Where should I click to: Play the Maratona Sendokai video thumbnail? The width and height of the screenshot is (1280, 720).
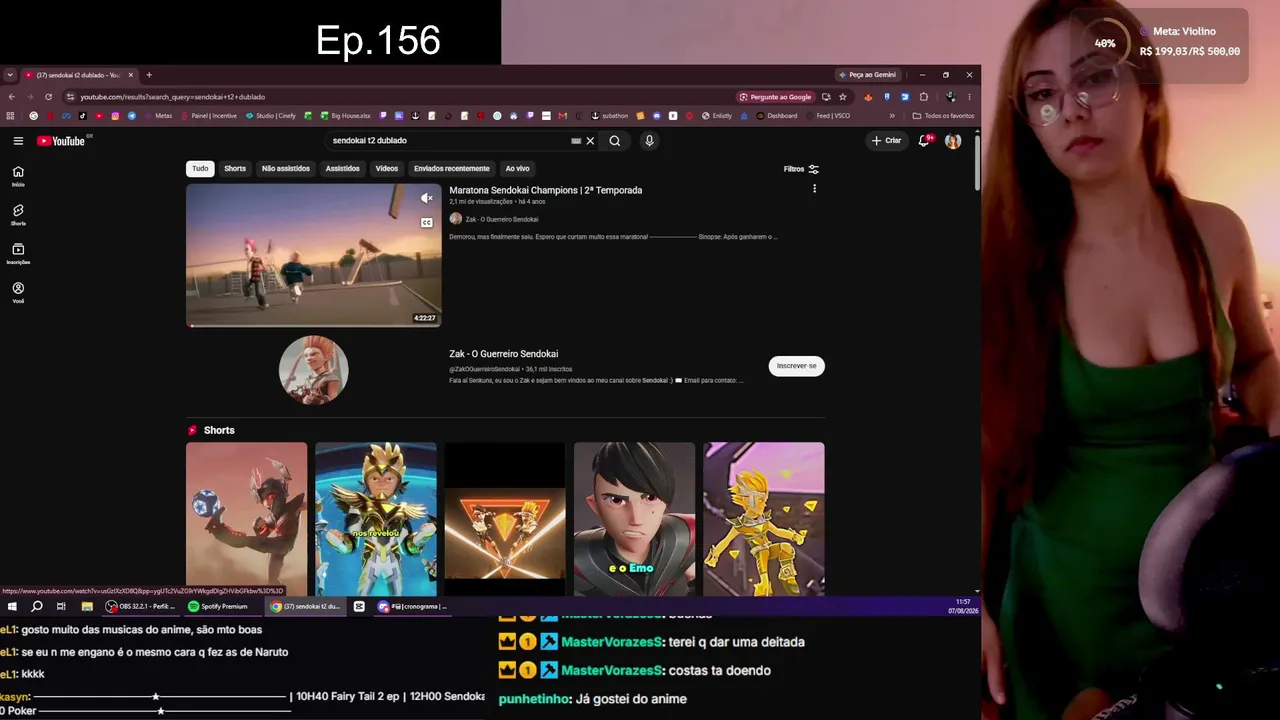[313, 255]
